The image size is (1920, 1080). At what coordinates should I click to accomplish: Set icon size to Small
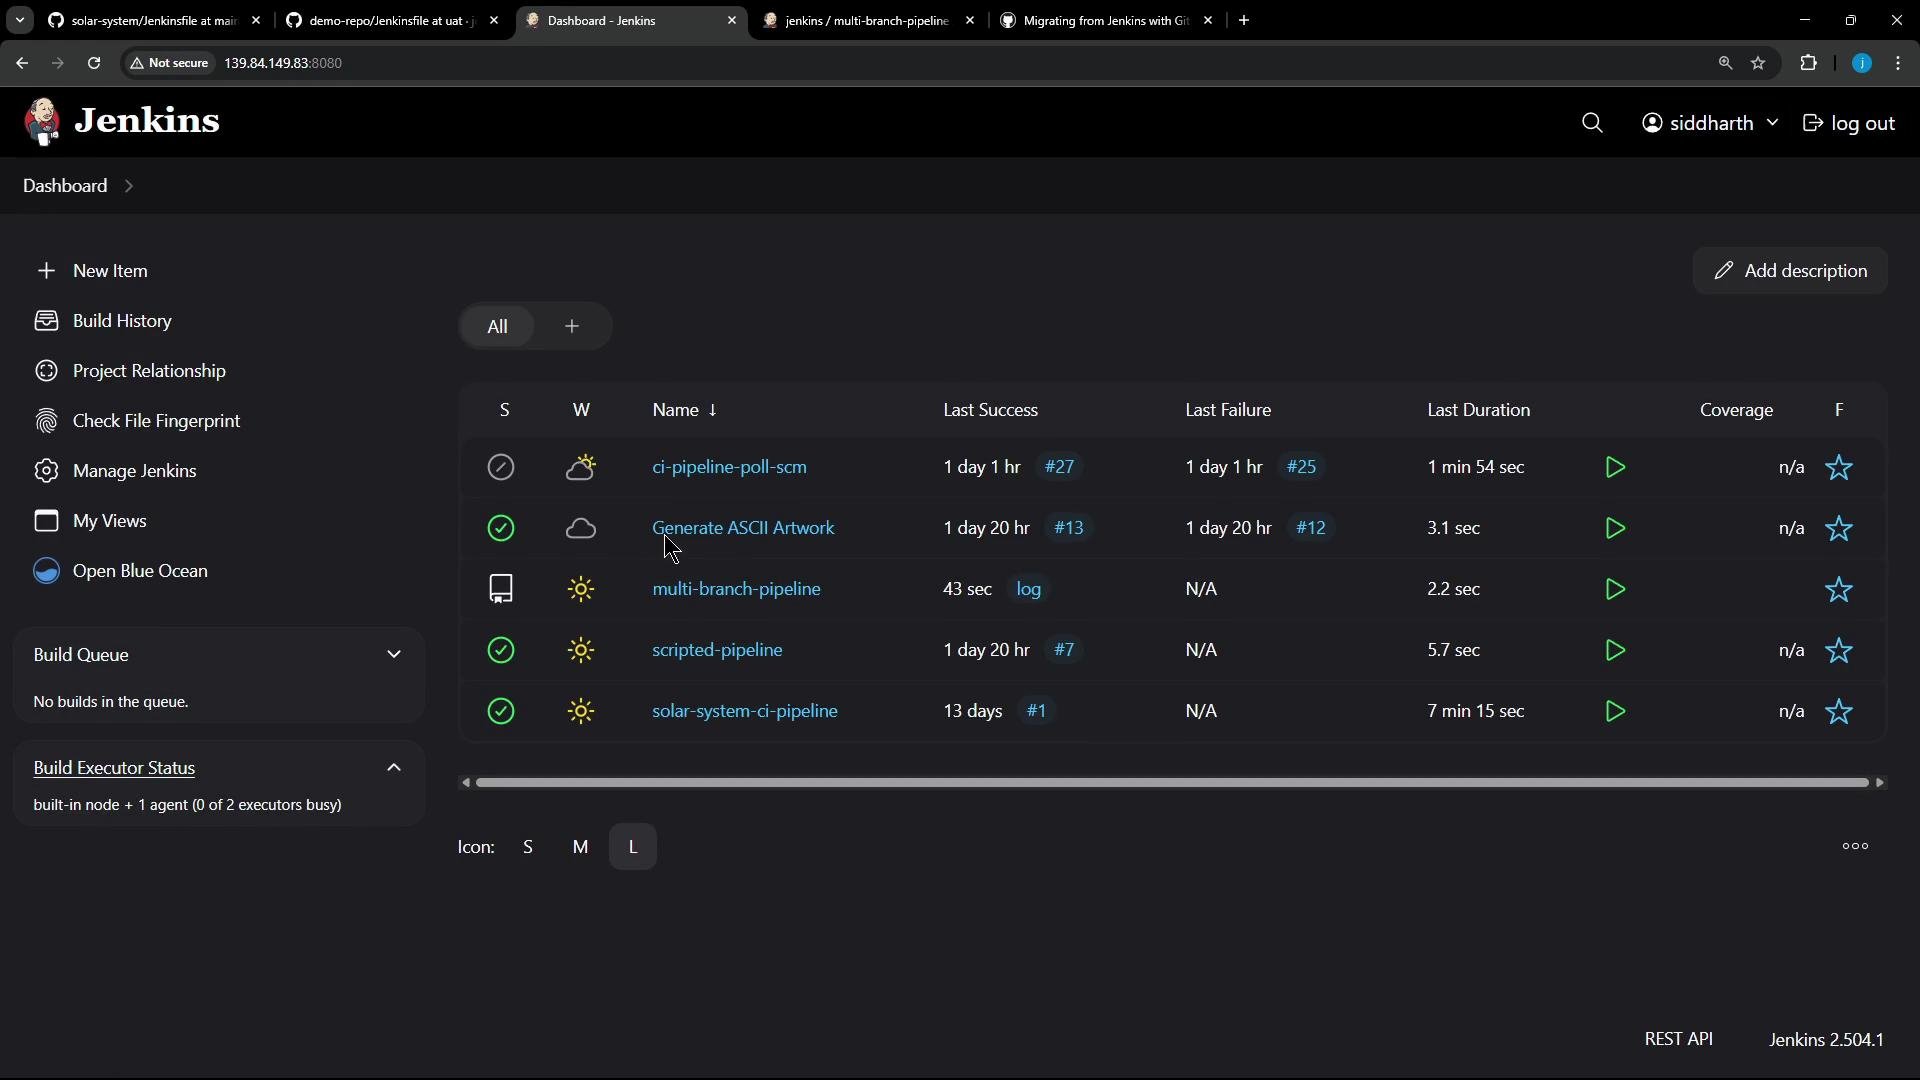(528, 847)
